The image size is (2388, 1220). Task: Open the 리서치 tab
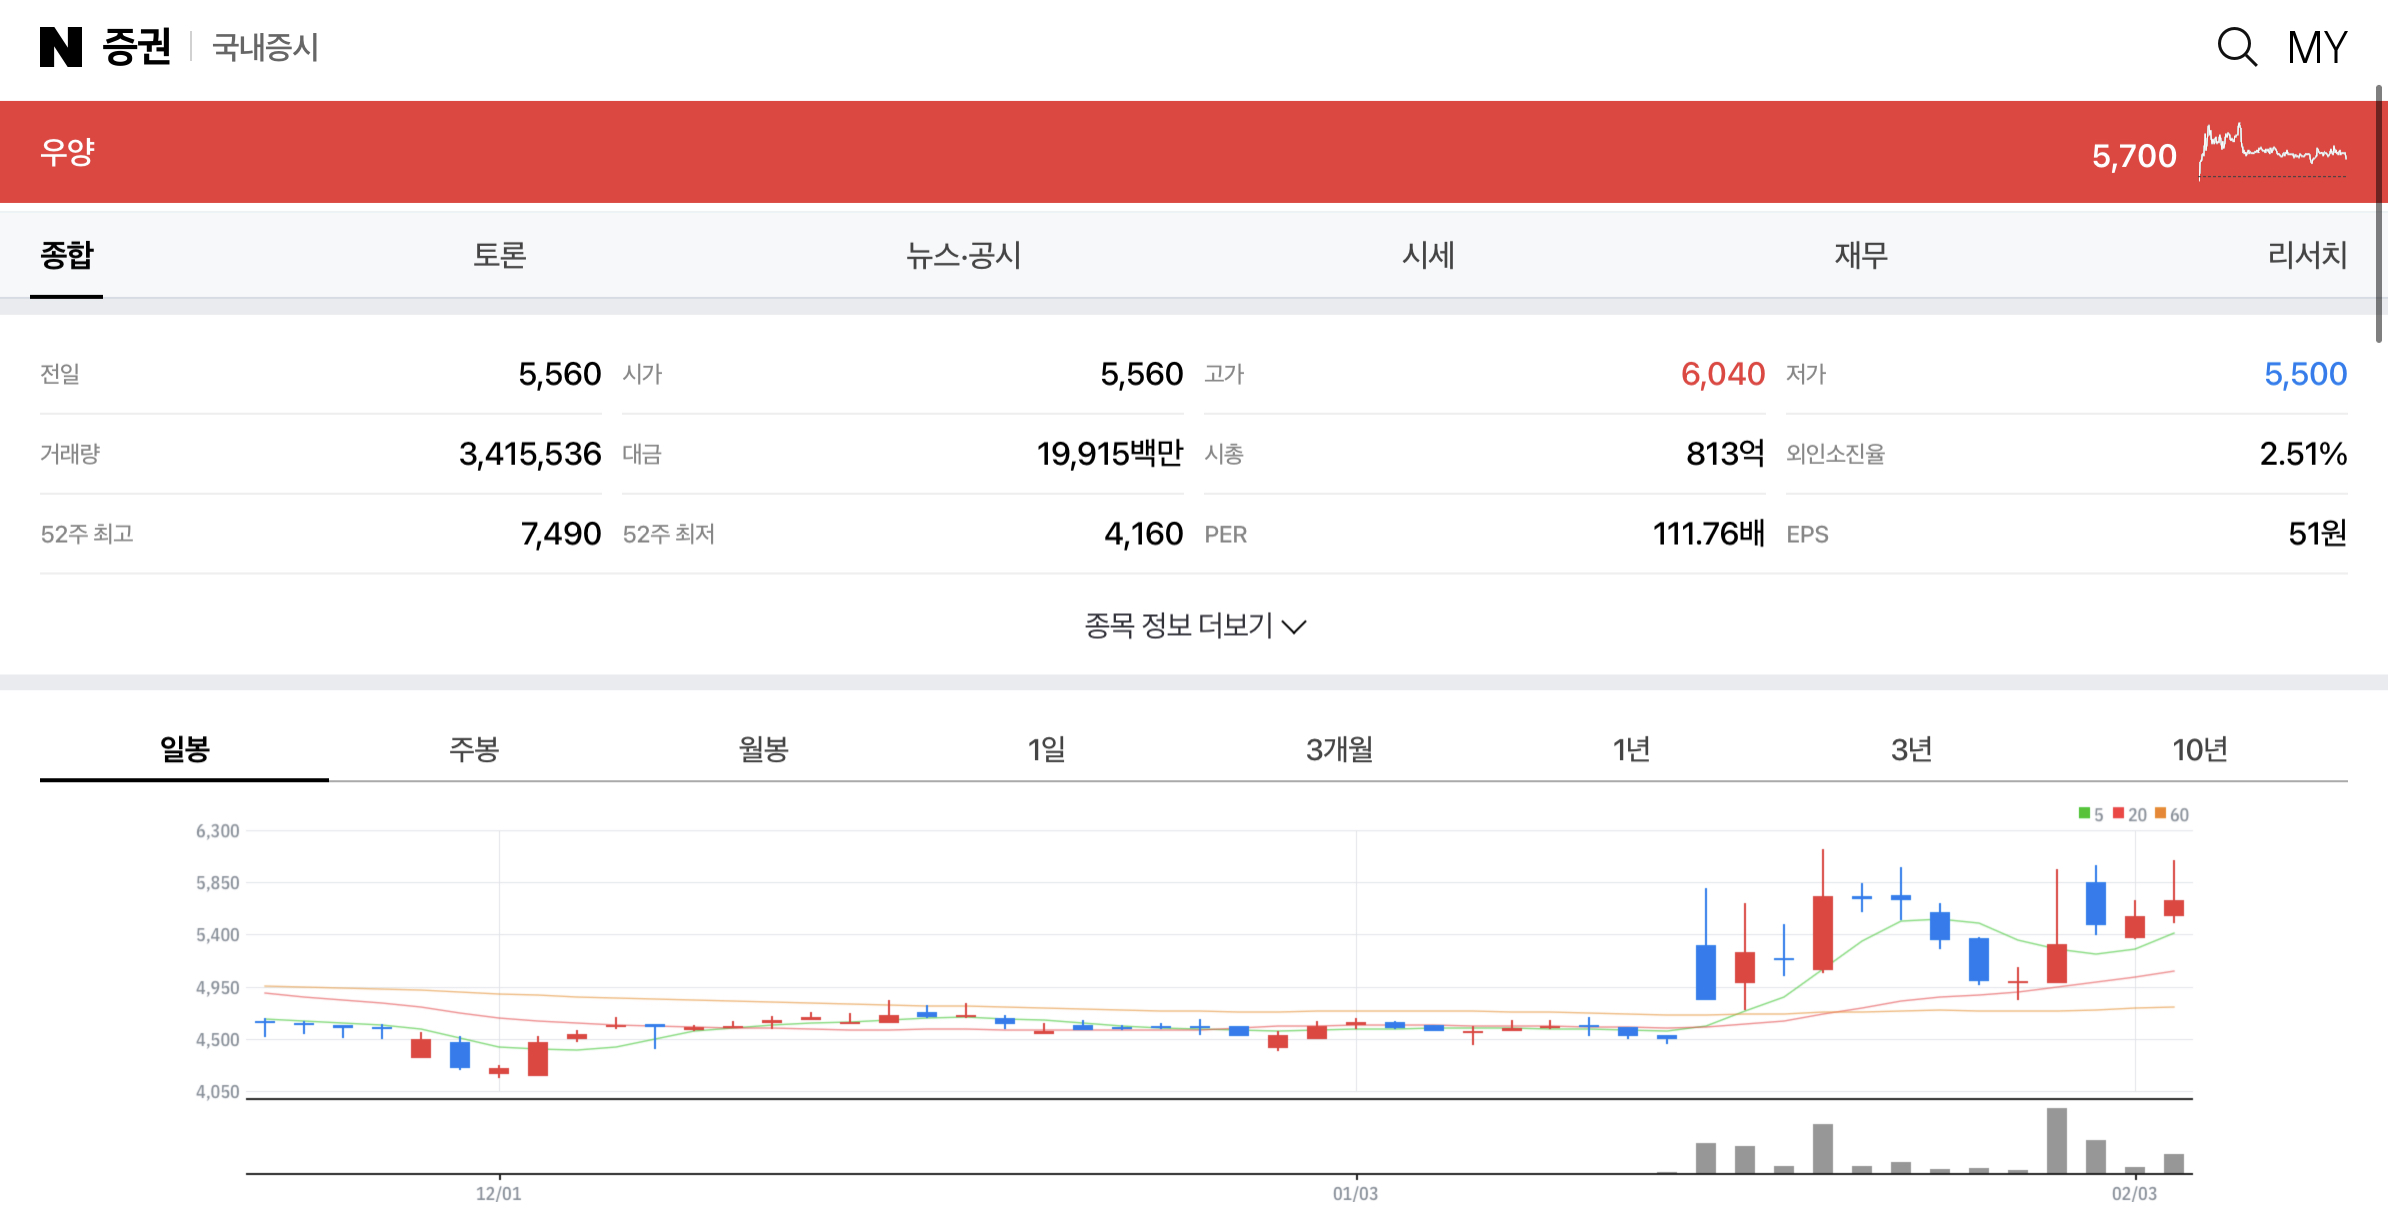tap(2307, 255)
